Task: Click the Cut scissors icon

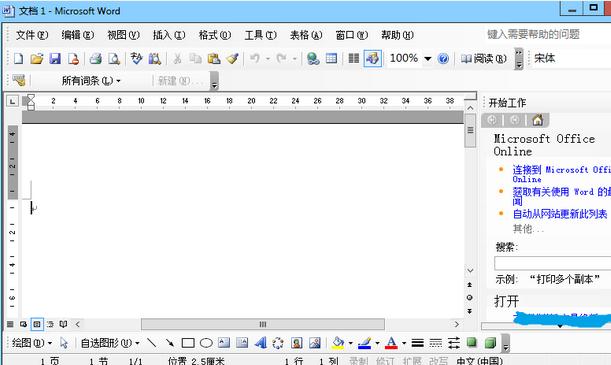Action: pos(177,58)
